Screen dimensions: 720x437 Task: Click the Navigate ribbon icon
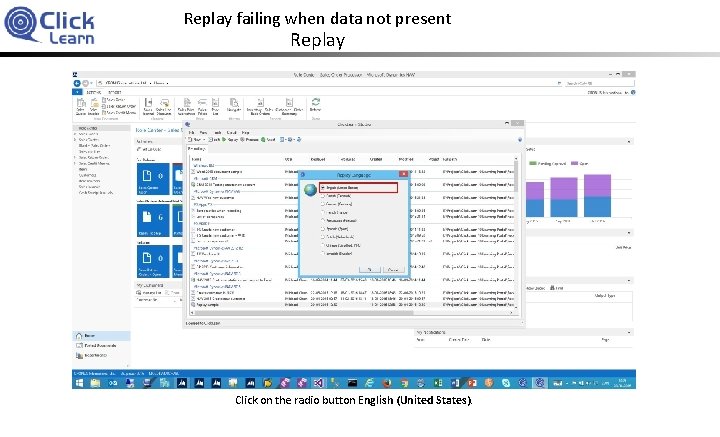coord(234,105)
